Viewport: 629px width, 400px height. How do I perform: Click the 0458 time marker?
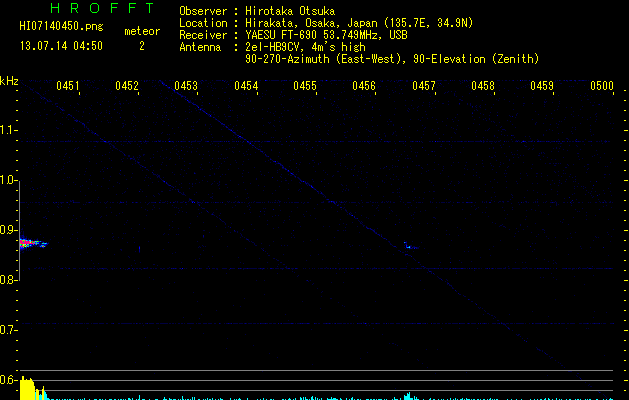(x=483, y=86)
